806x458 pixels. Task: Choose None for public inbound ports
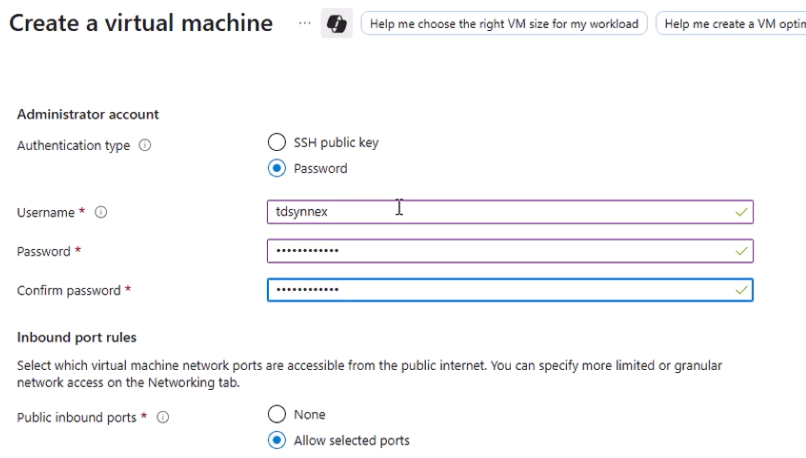click(277, 414)
